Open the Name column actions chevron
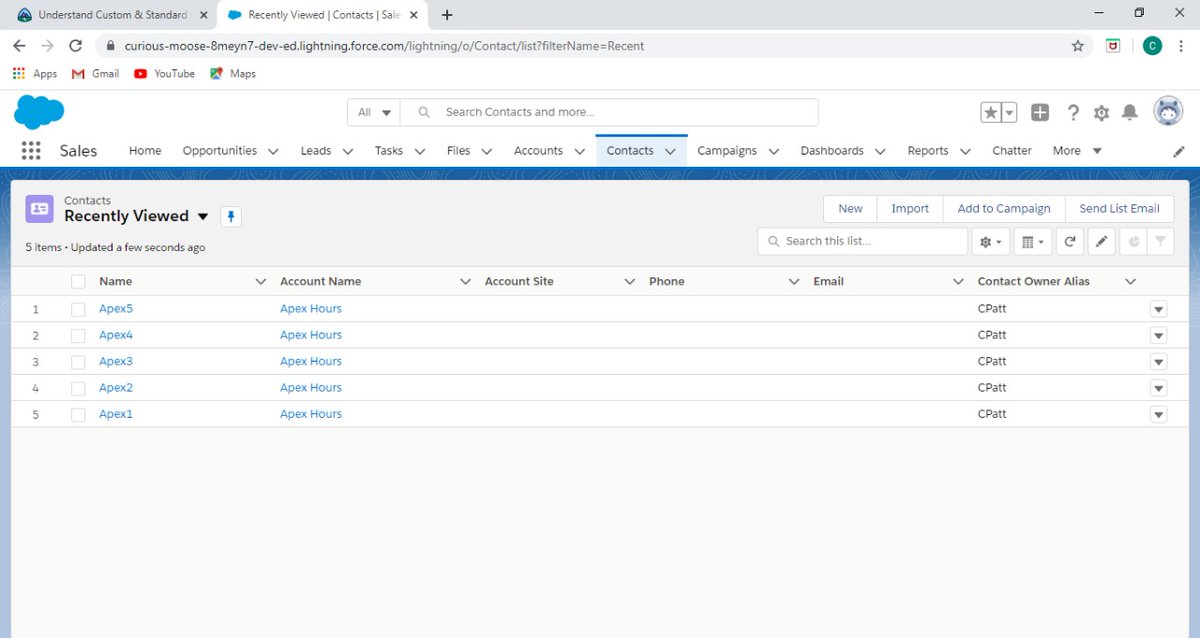The width and height of the screenshot is (1200, 638). click(x=261, y=282)
